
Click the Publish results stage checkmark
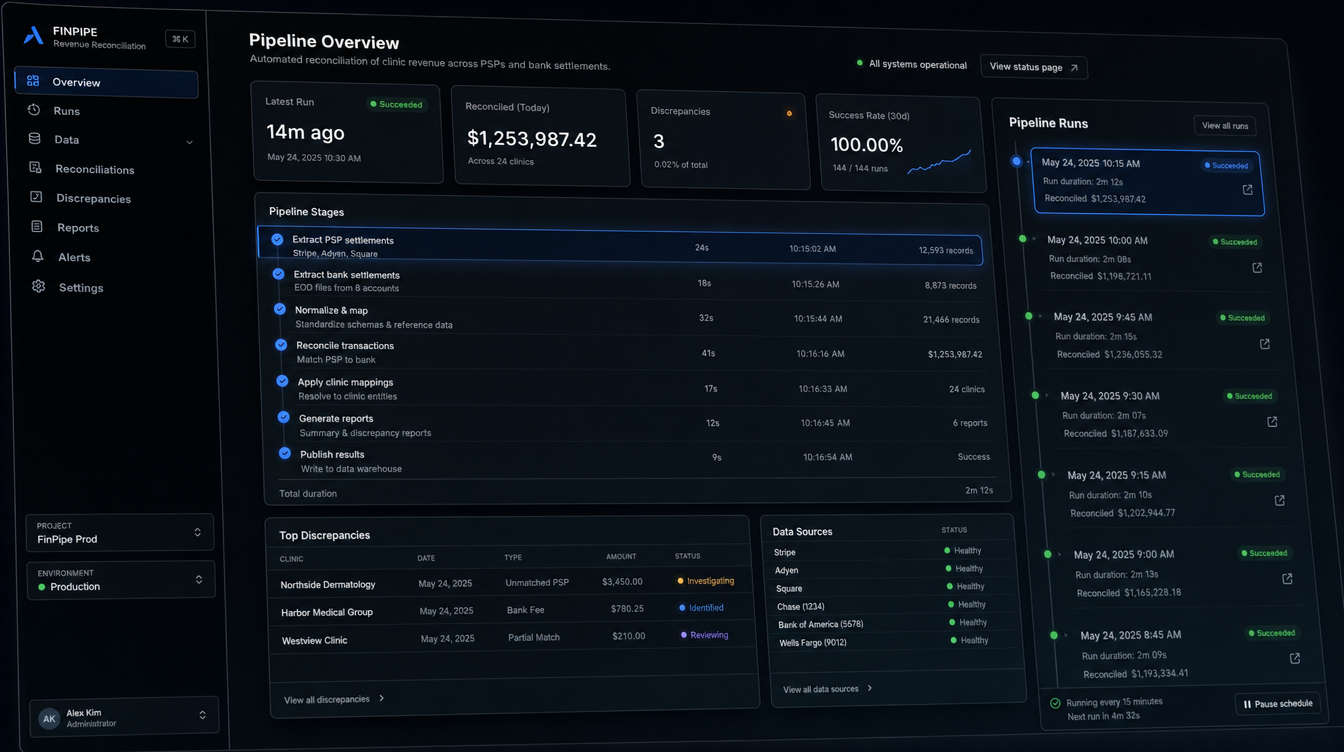click(285, 454)
